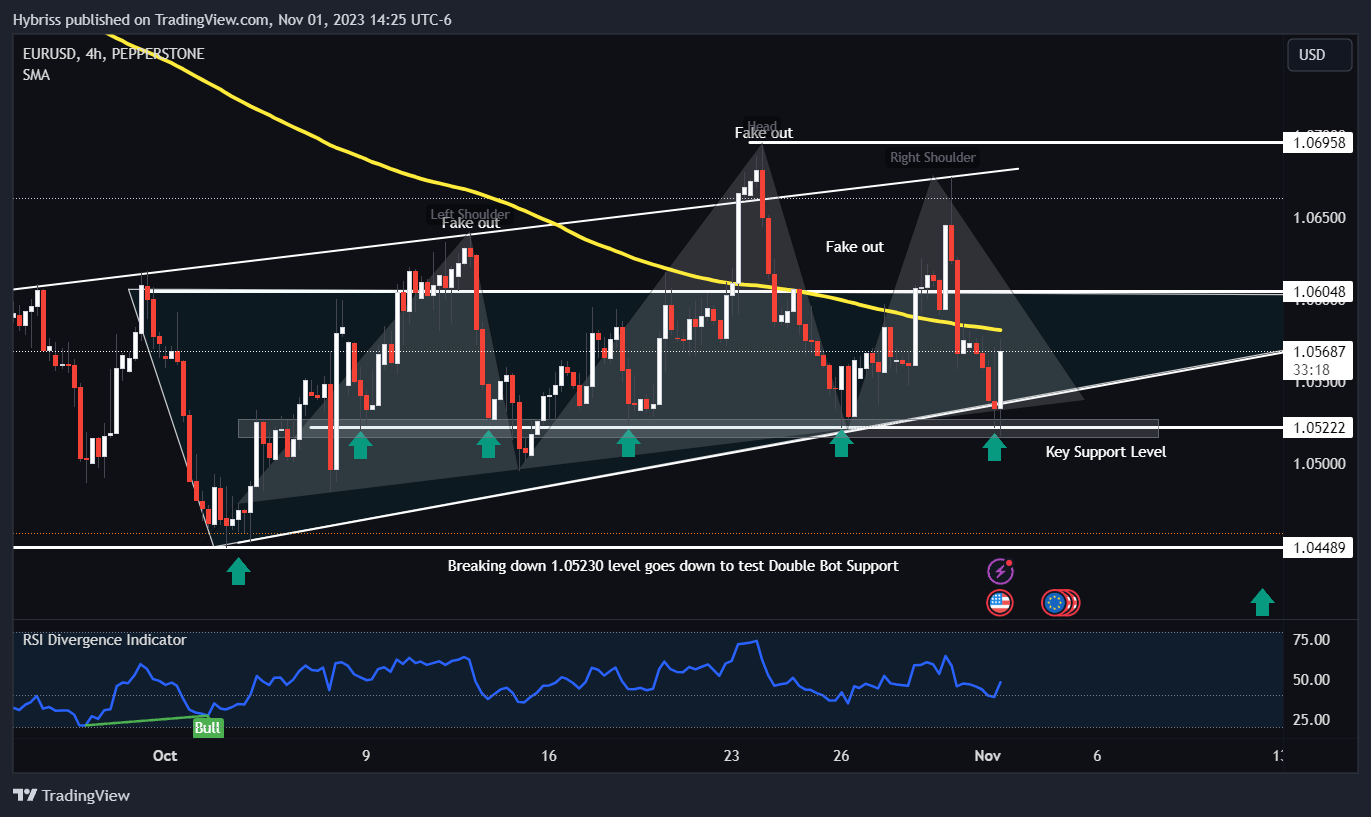The image size is (1371, 817).
Task: Click the 23 date on the time axis
Action: point(732,756)
